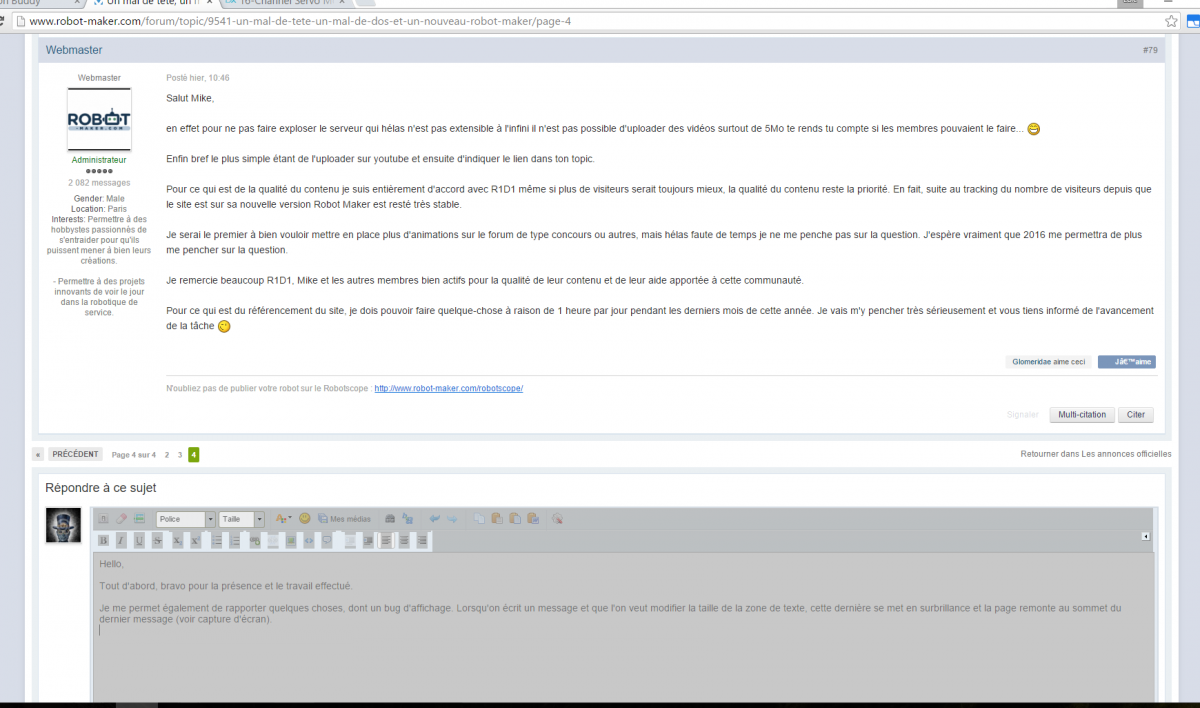Click the bookmark star icon

tap(1171, 21)
